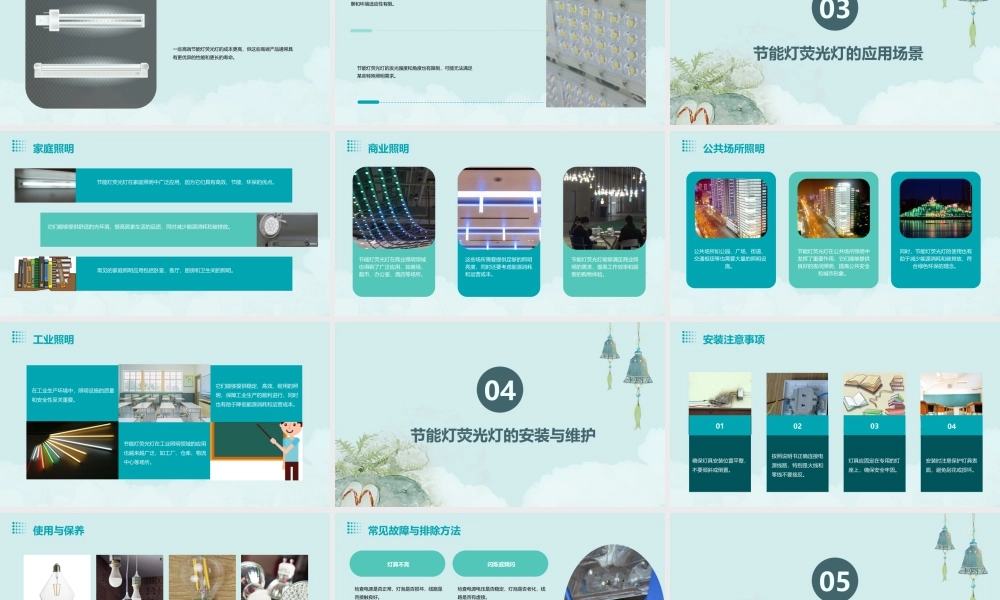Select the 安装注意事项 slide
The height and width of the screenshot is (600, 1000).
pyautogui.click(x=835, y=414)
